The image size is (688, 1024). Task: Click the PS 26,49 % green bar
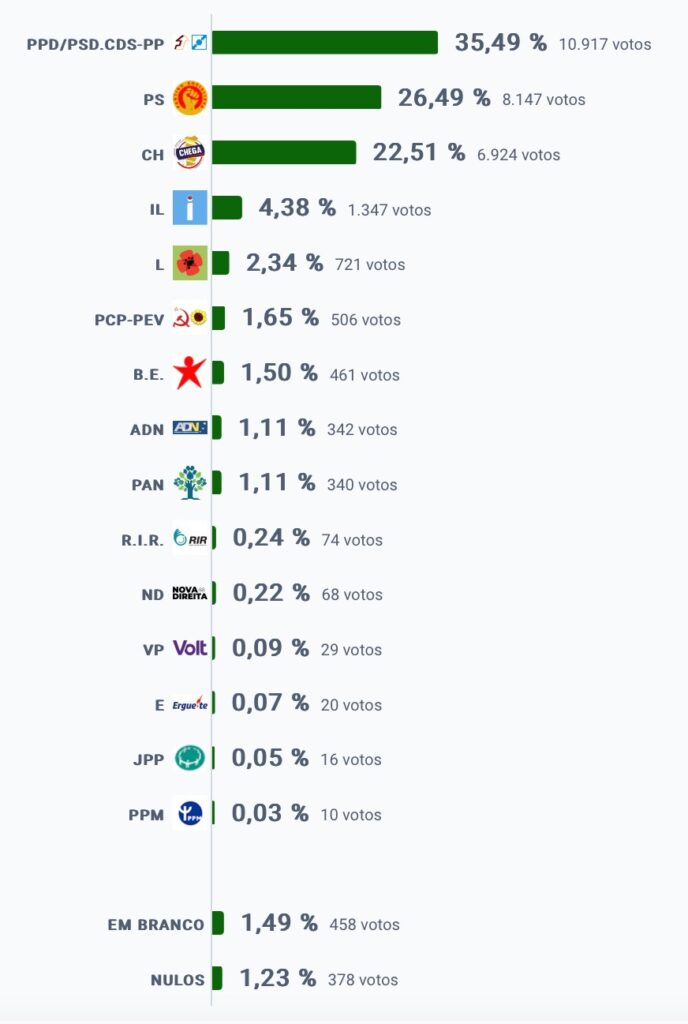tap(296, 97)
